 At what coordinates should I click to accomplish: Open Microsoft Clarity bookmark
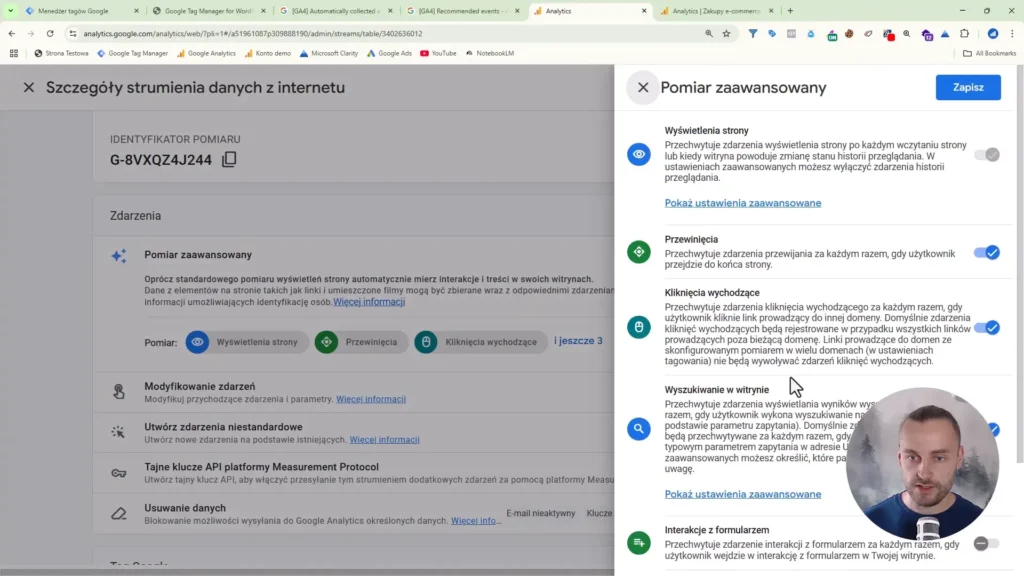328,54
